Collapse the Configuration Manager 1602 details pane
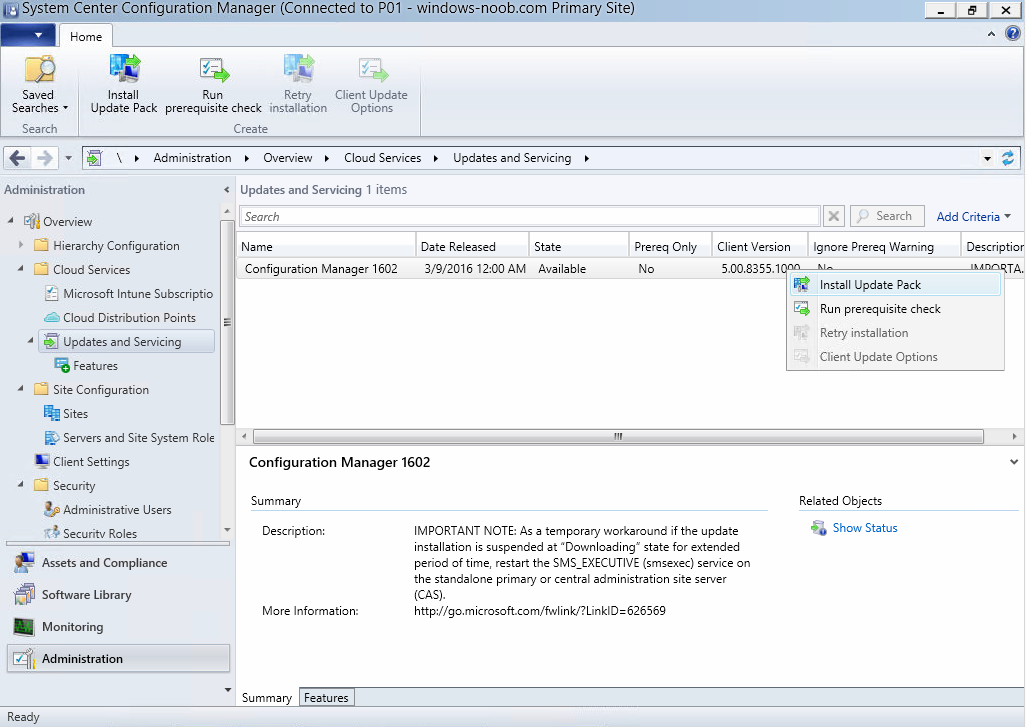The height and width of the screenshot is (727, 1026). (x=1014, y=462)
